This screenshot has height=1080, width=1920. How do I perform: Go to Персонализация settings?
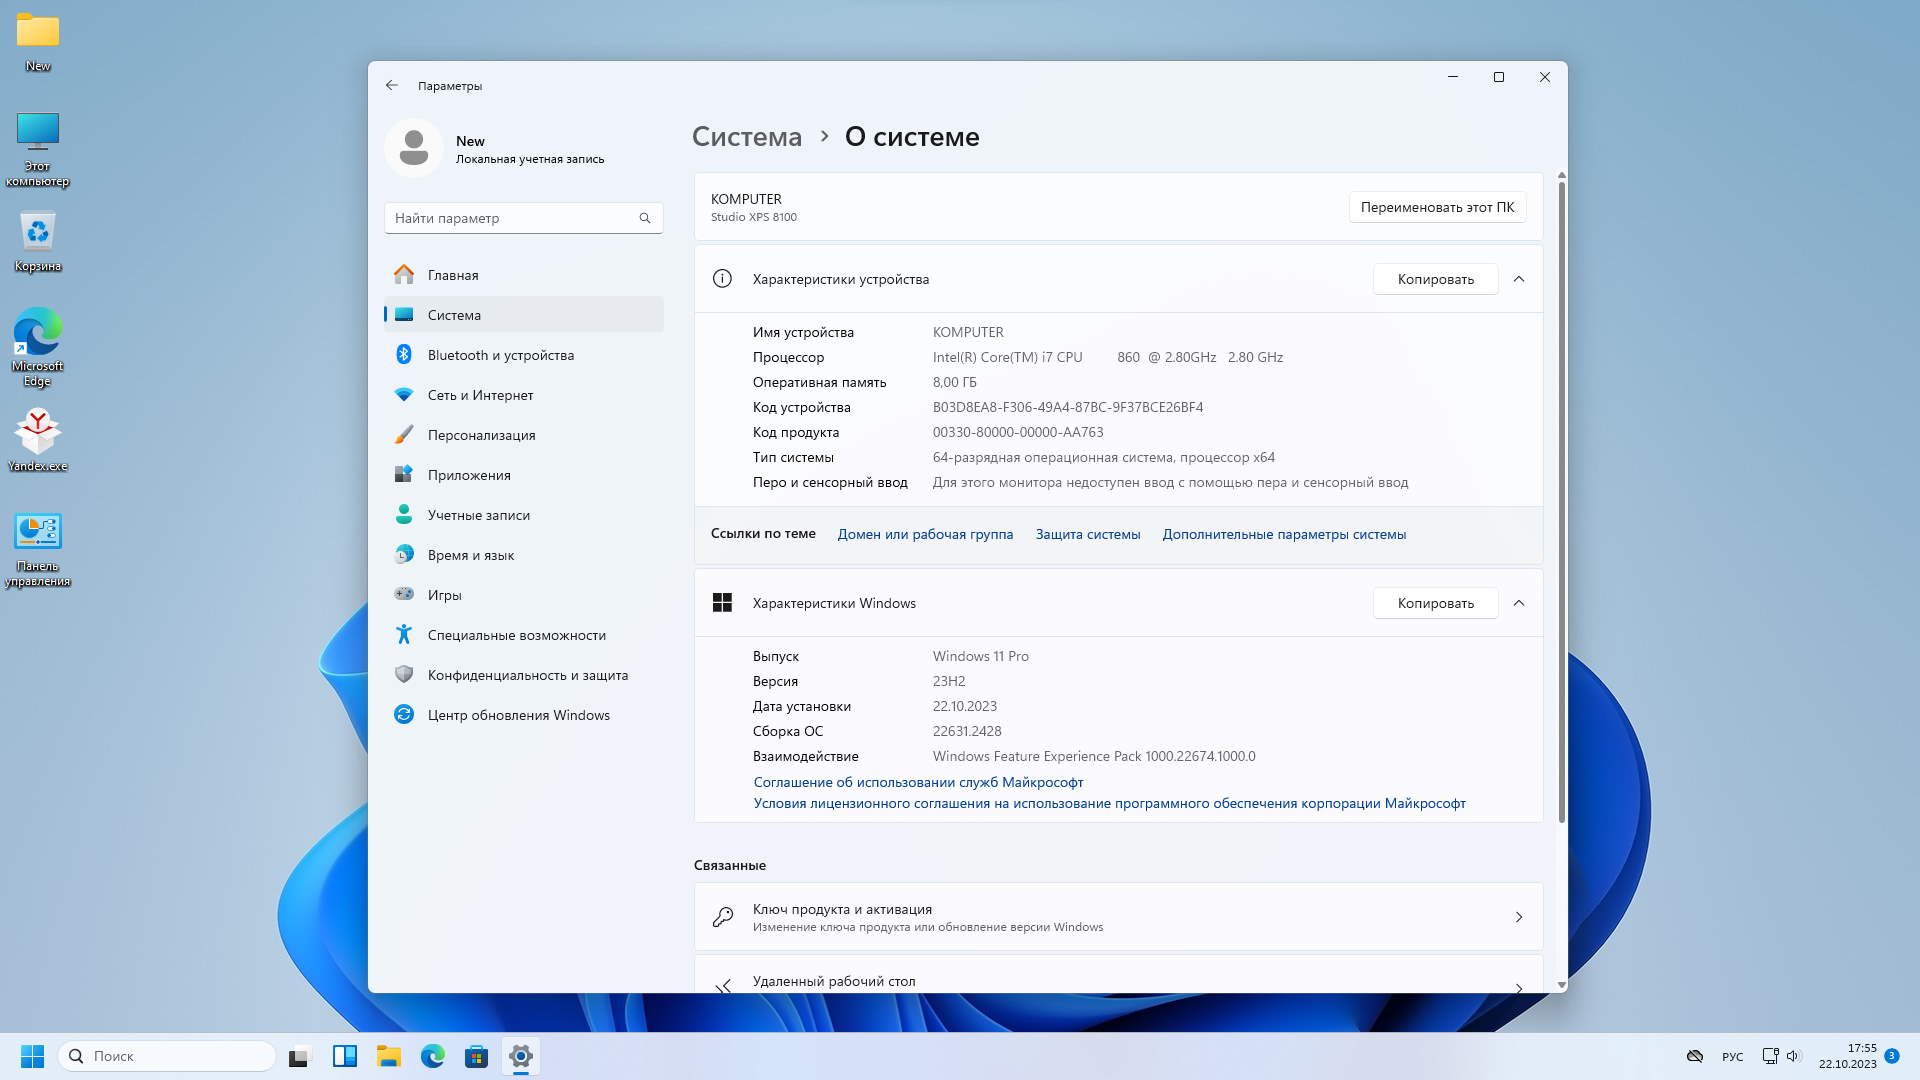coord(481,435)
